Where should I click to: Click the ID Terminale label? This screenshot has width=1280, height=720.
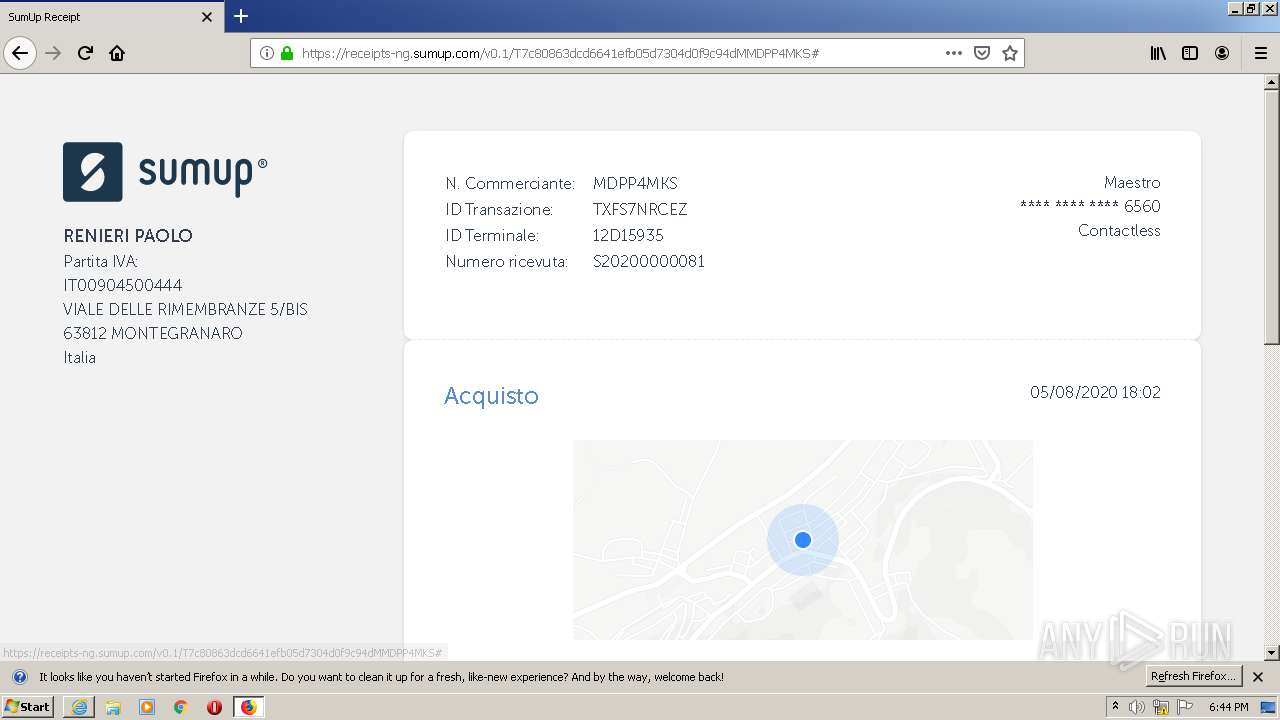(x=492, y=236)
